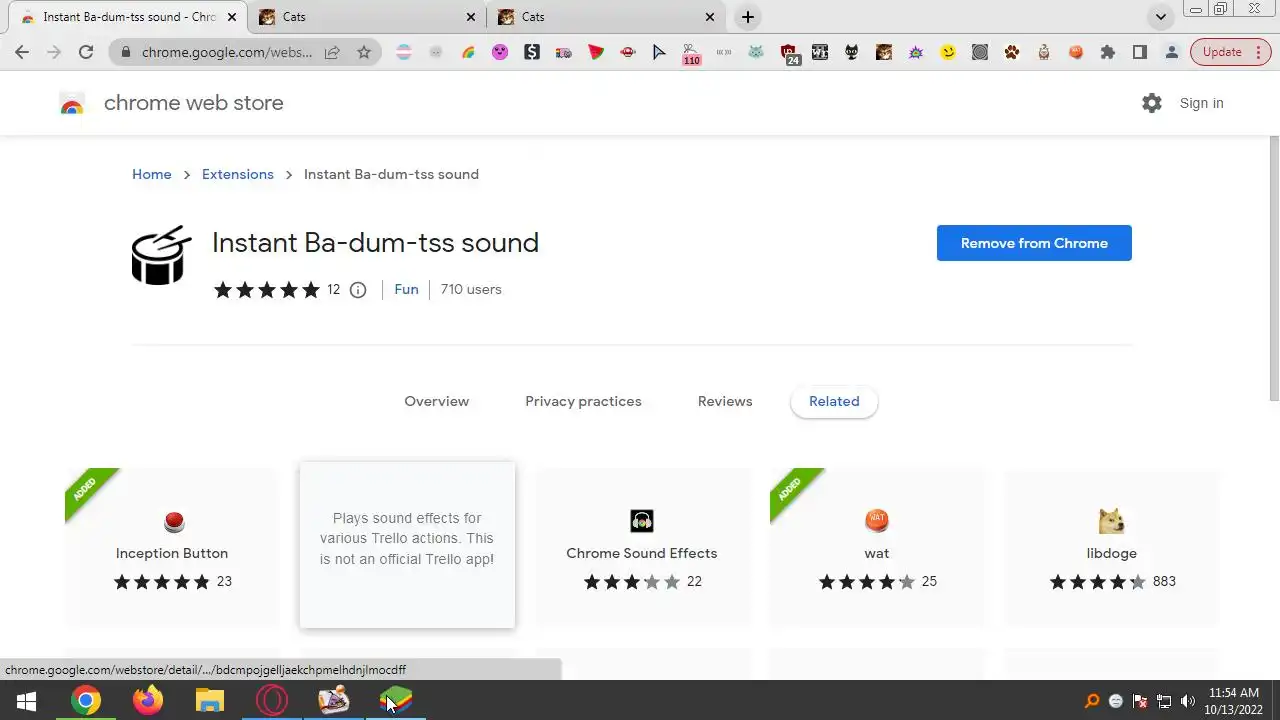
Task: Click the drum icon for Instant Ba-dum-tss sound
Action: click(161, 255)
